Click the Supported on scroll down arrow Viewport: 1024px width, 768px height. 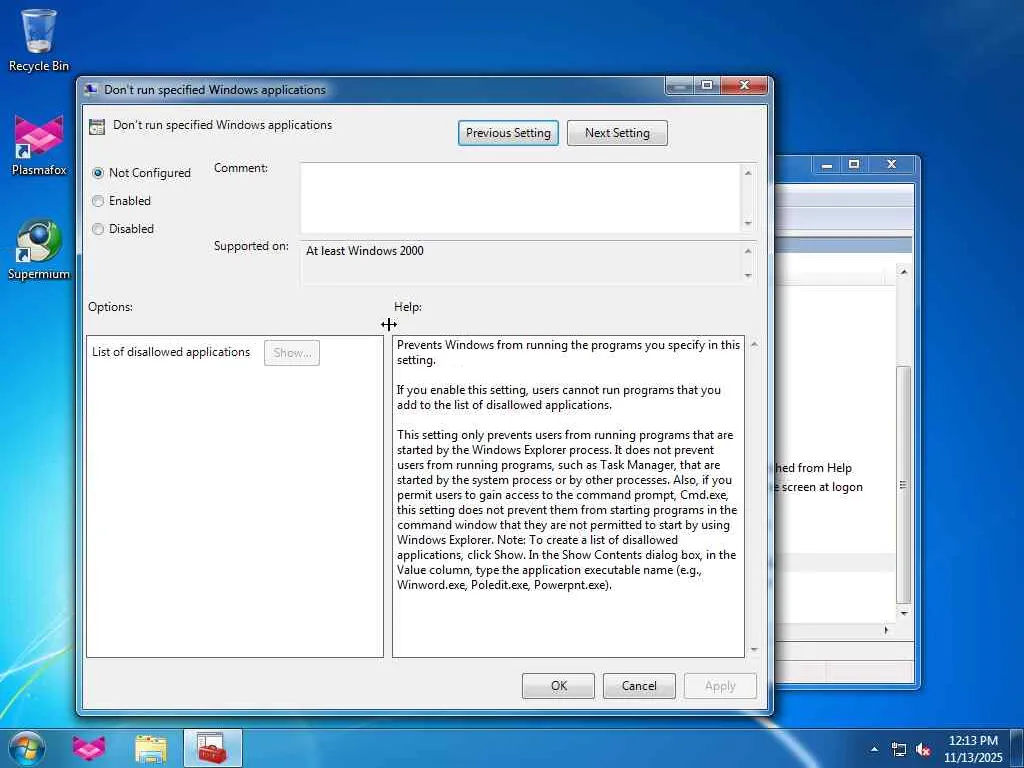pyautogui.click(x=748, y=276)
